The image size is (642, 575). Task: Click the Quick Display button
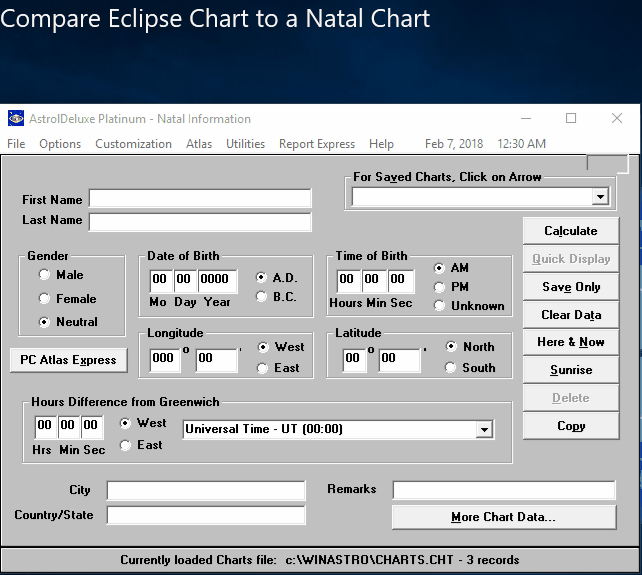point(571,259)
